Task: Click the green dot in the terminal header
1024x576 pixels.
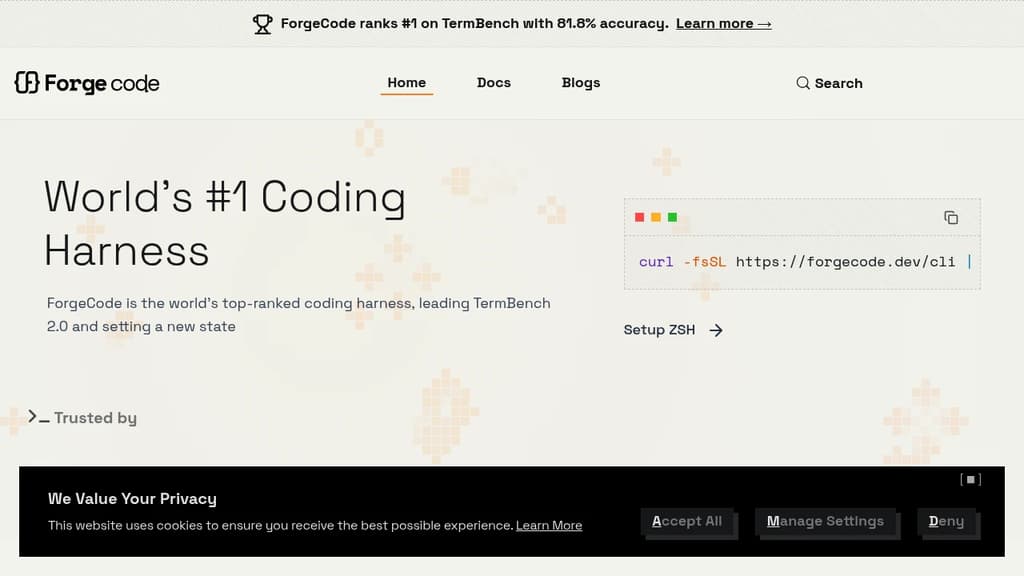Action: 672,217
